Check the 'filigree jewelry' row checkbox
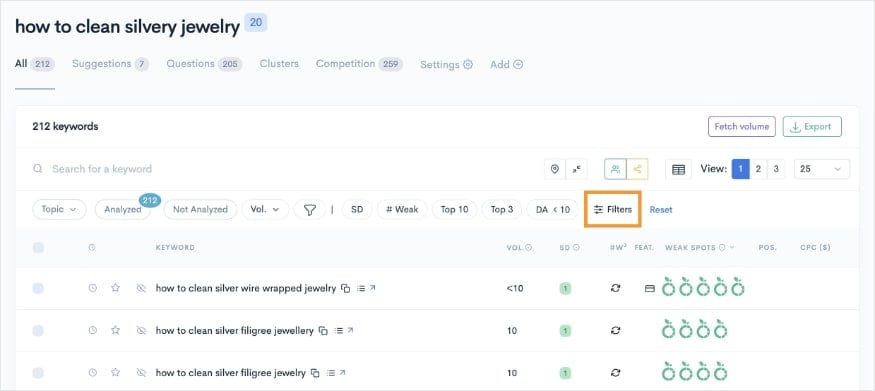875x391 pixels. [38, 373]
